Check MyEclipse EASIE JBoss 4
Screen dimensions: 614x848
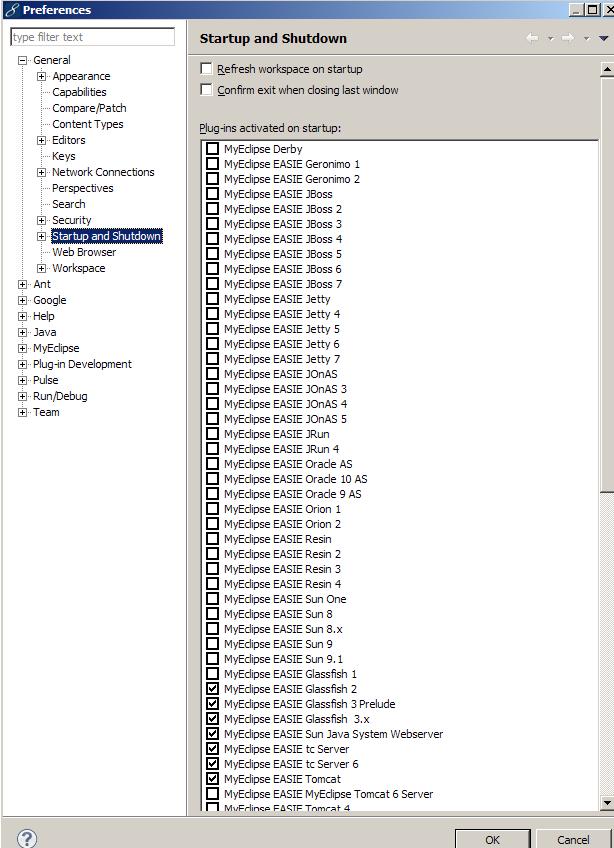tap(213, 238)
